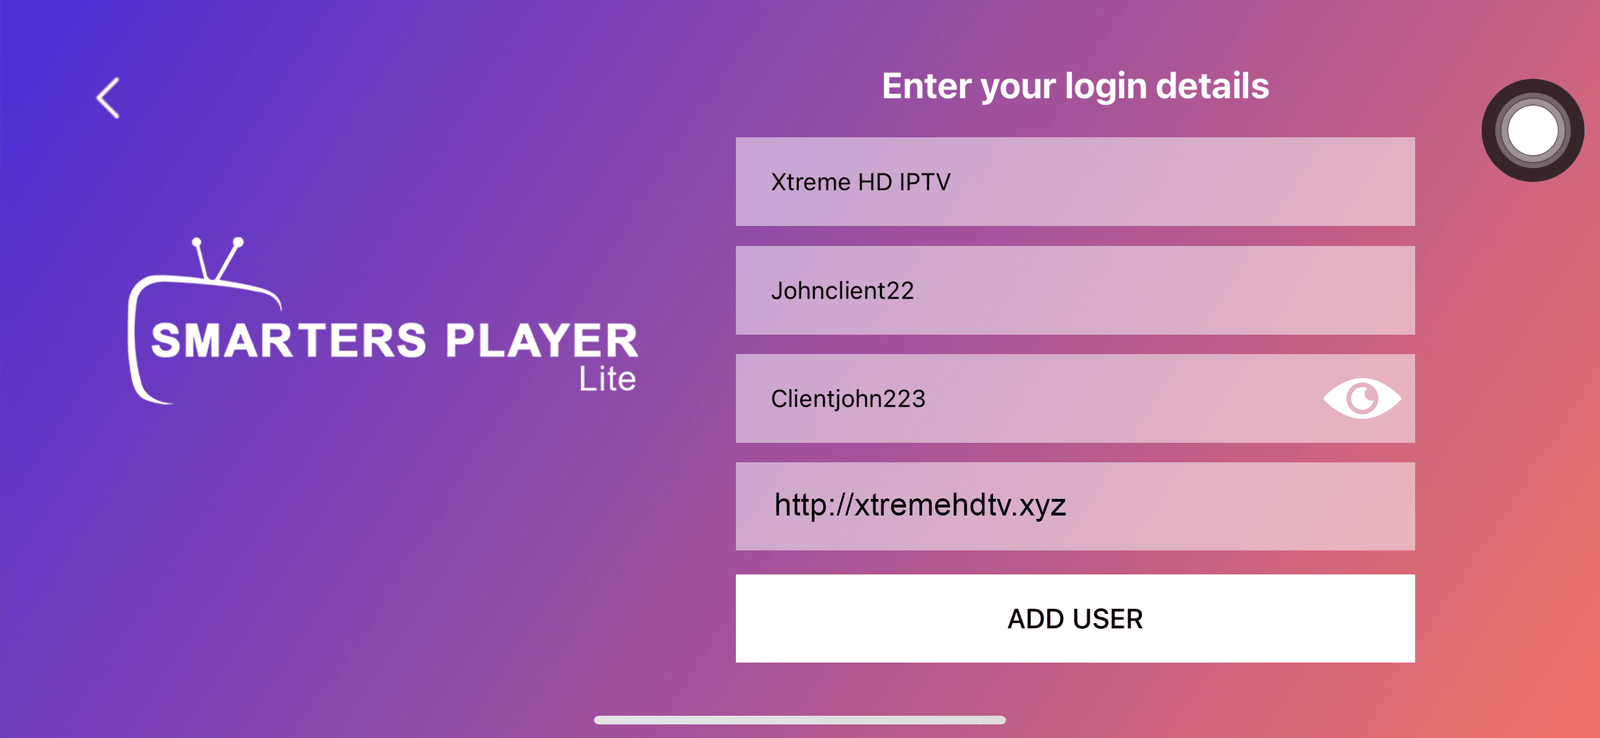Viewport: 1600px width, 738px height.
Task: Click the word Xtreme in the name field
Action: tap(810, 182)
